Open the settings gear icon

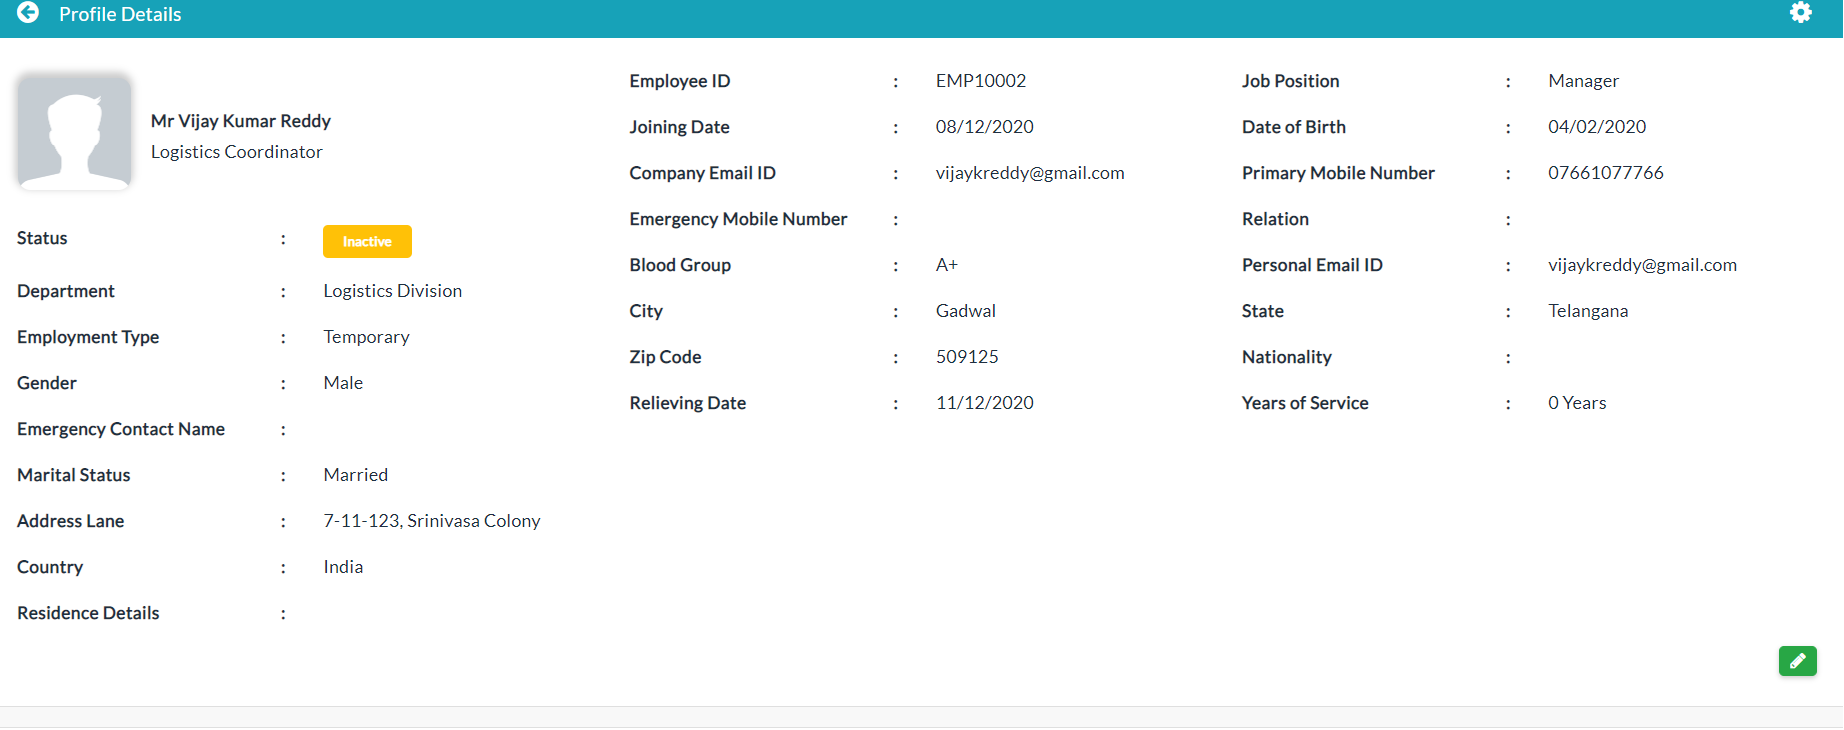[1801, 13]
